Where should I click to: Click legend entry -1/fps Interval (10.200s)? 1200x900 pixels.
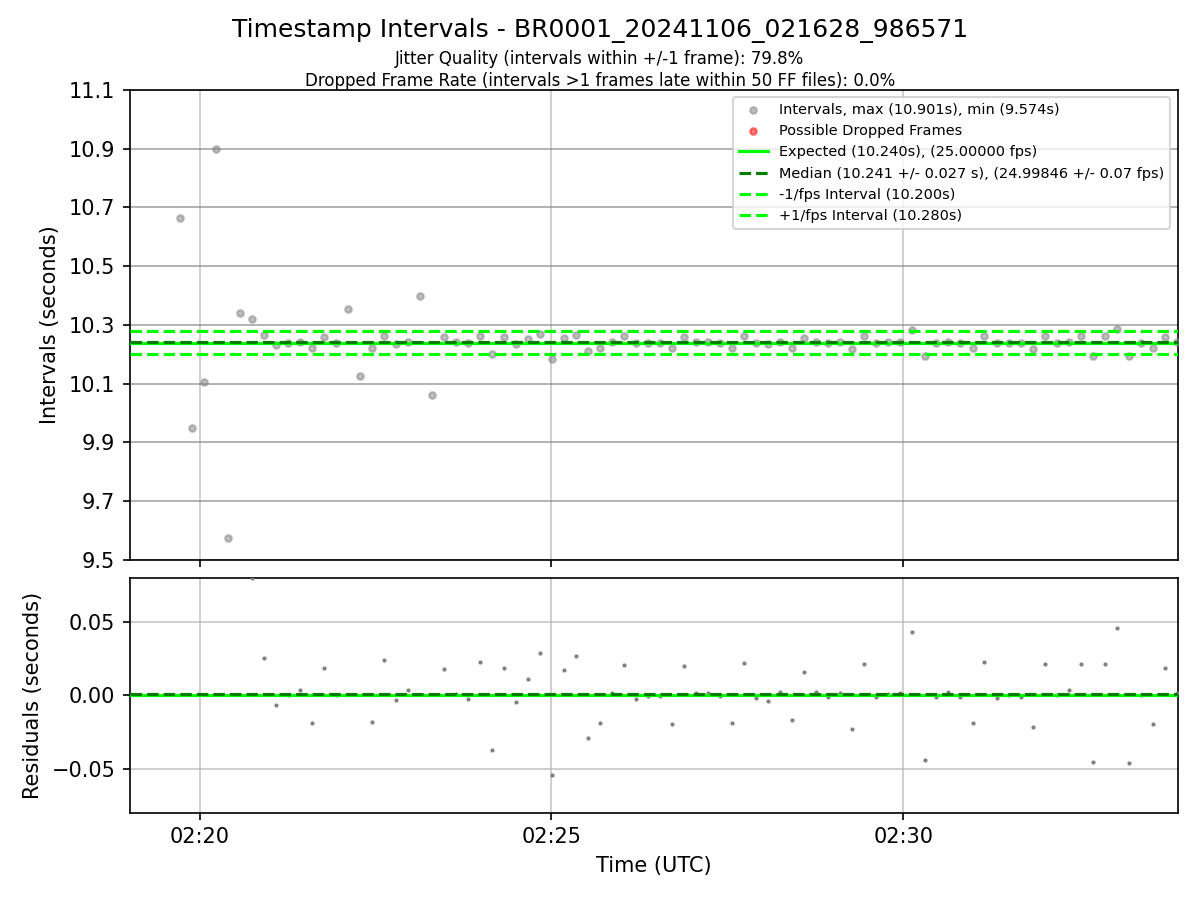pos(867,194)
